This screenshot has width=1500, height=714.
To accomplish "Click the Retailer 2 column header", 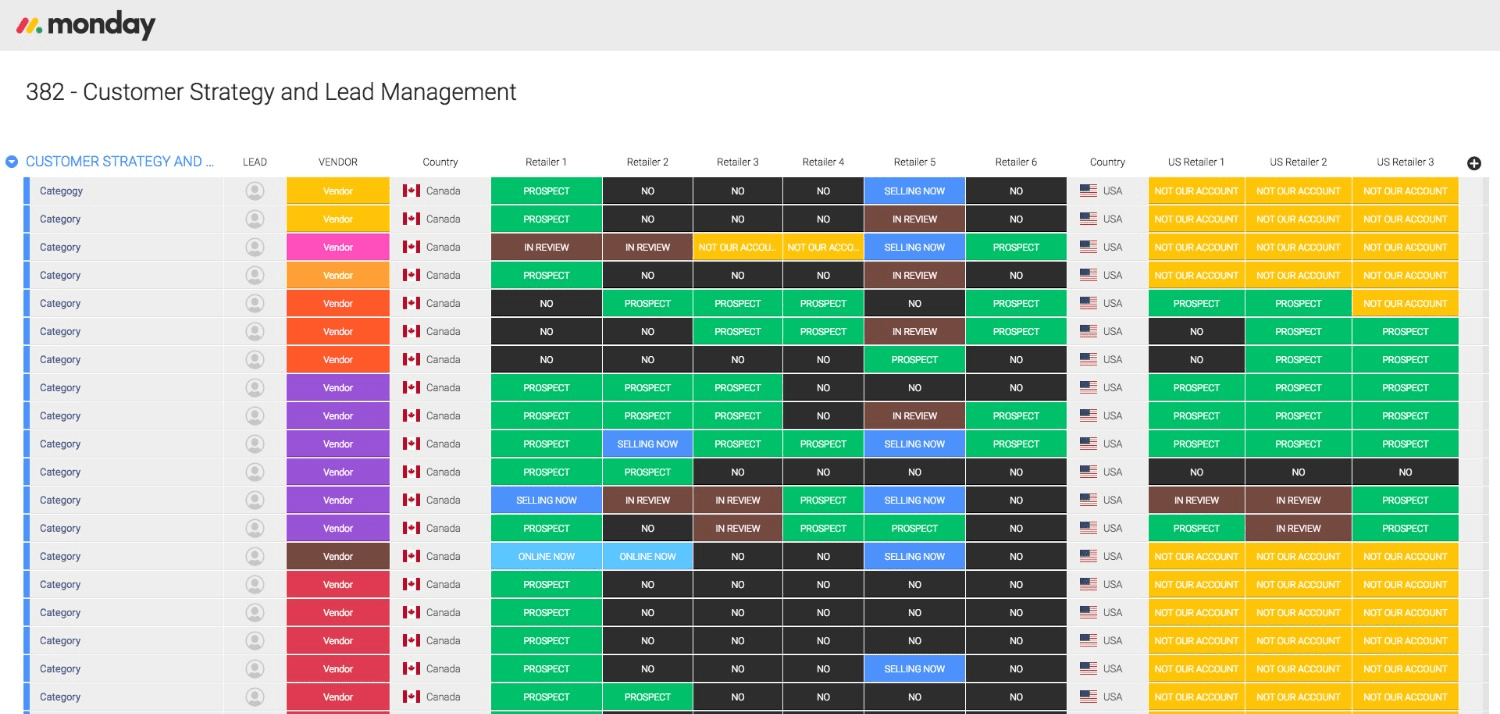I will click(648, 162).
